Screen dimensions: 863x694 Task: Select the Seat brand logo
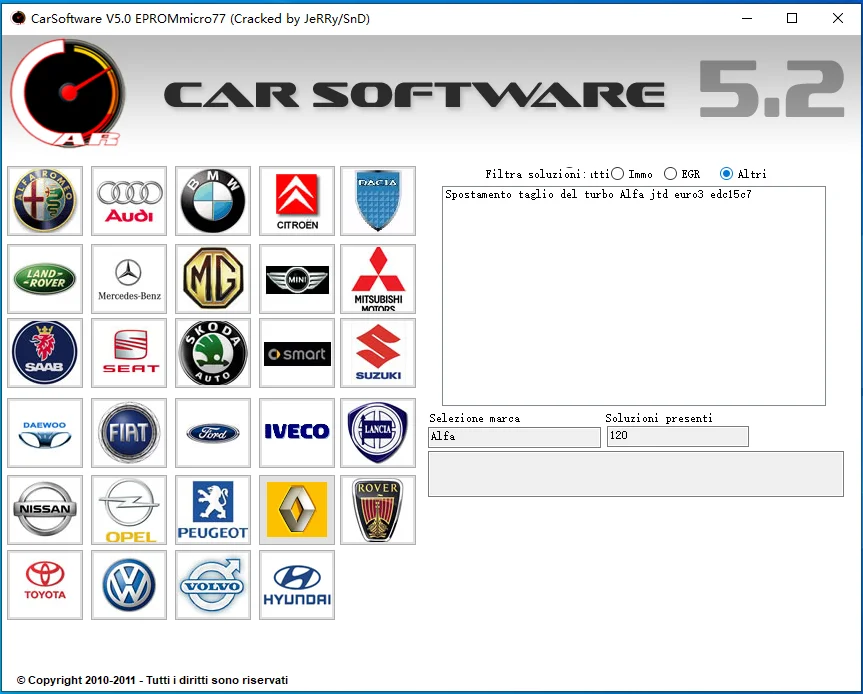129,353
